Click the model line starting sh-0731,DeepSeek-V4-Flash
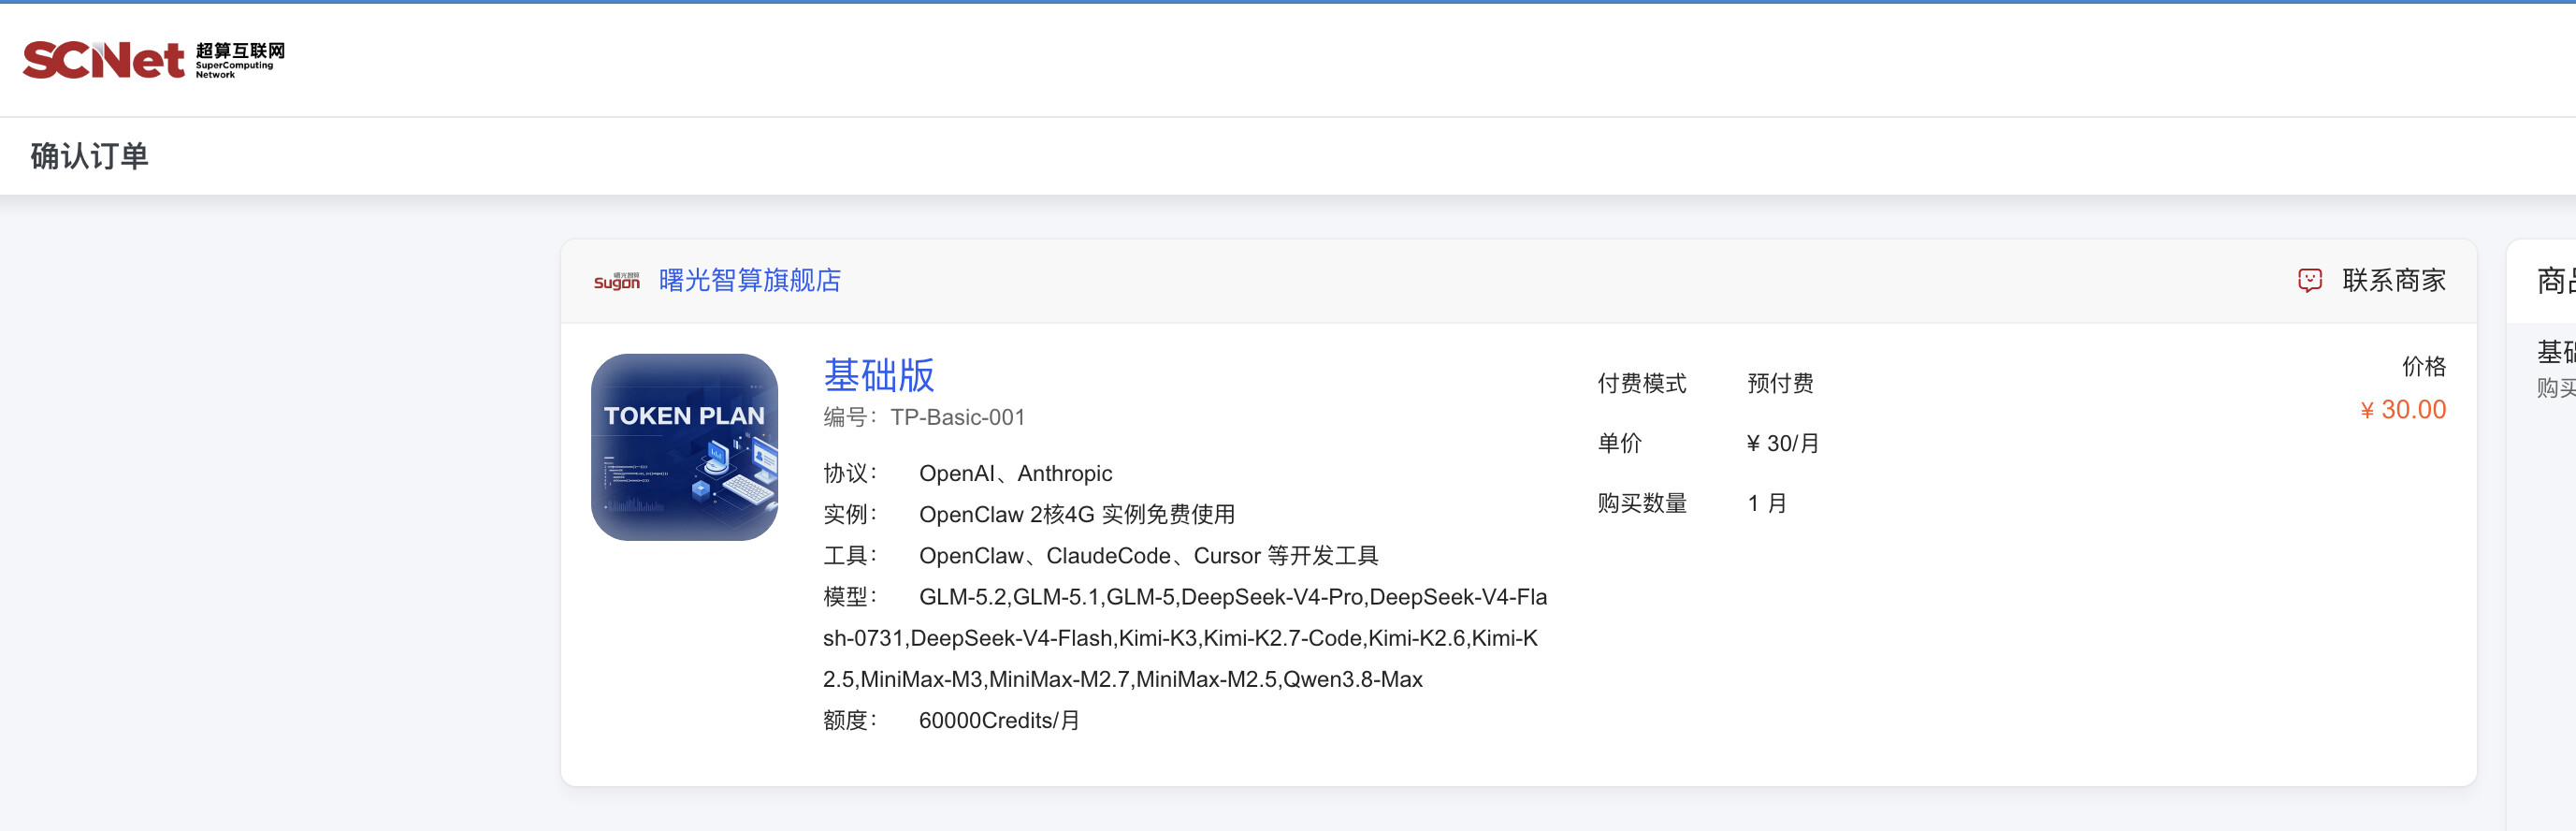The image size is (2576, 831). tap(1180, 638)
